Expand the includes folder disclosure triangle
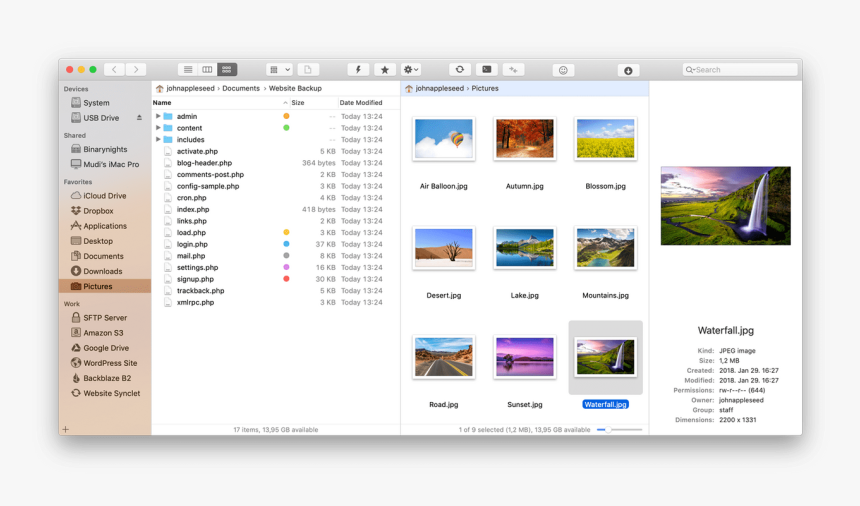The height and width of the screenshot is (506, 860). coord(158,140)
